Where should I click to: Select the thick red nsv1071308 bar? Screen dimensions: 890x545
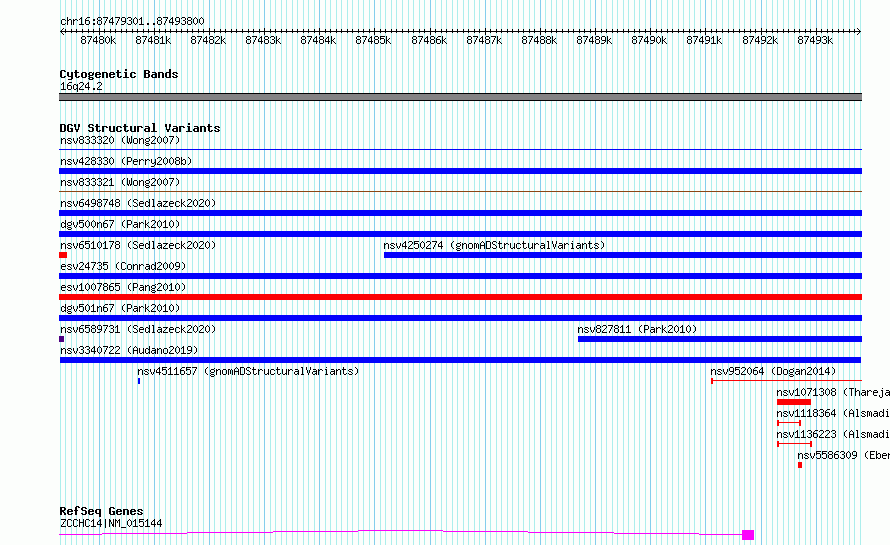coord(794,402)
